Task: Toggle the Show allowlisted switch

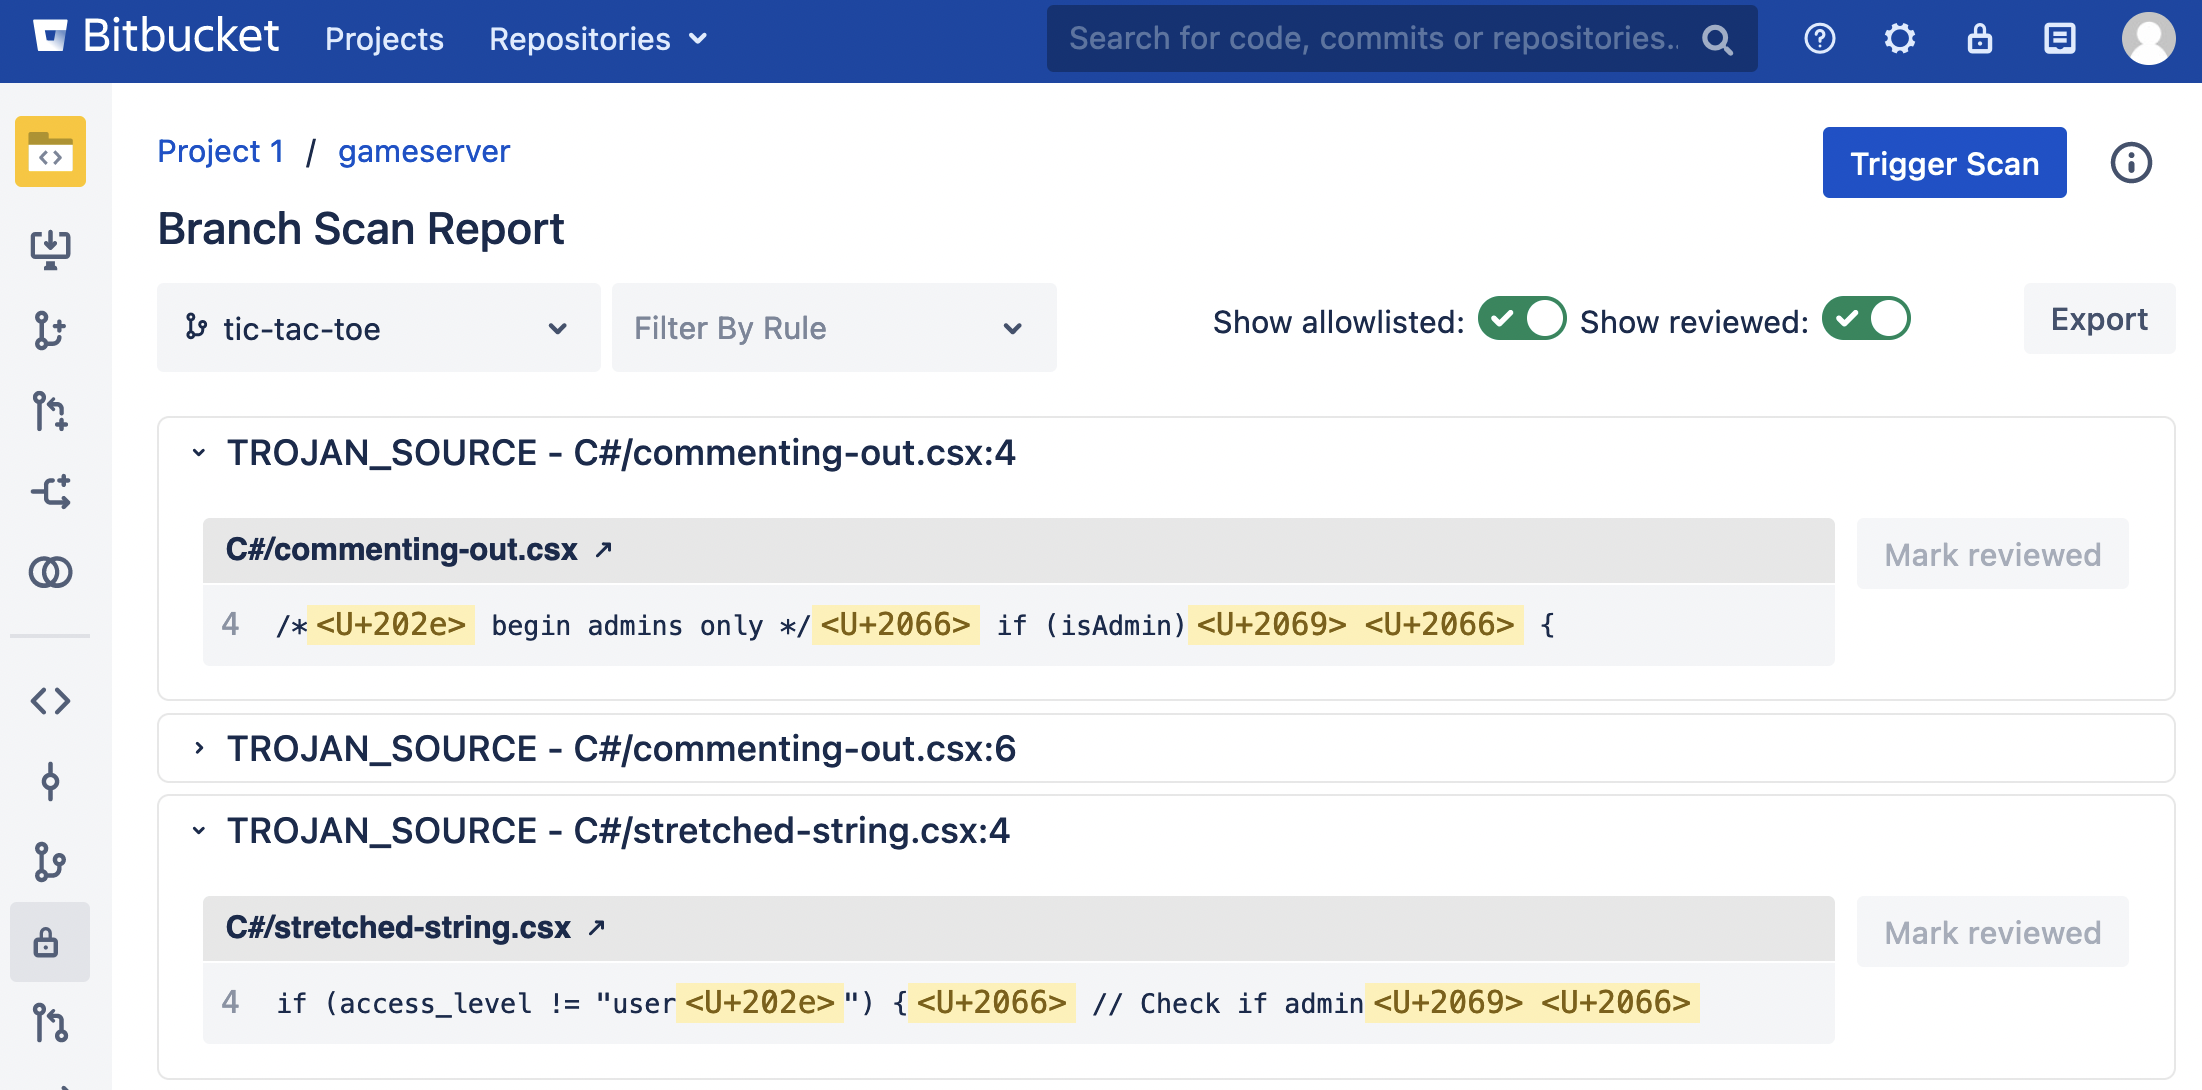Action: pyautogui.click(x=1521, y=320)
